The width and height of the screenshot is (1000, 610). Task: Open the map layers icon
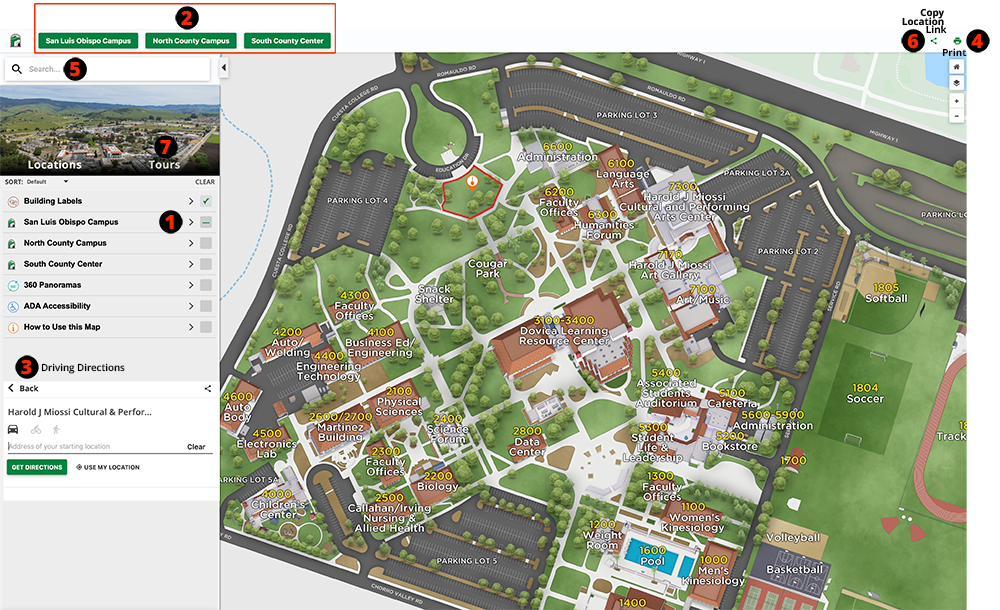tap(956, 82)
